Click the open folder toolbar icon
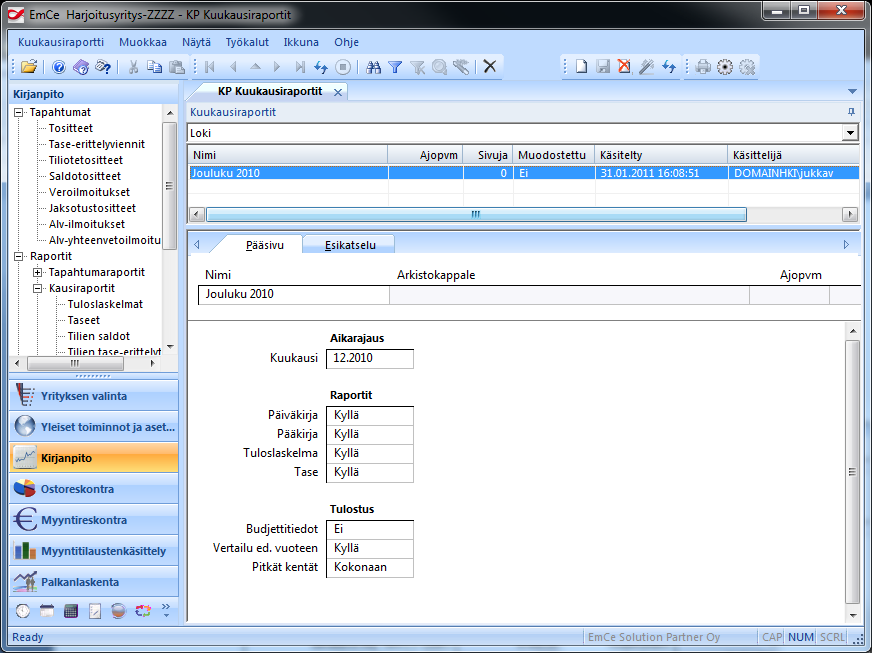The width and height of the screenshot is (872, 653). [x=29, y=67]
